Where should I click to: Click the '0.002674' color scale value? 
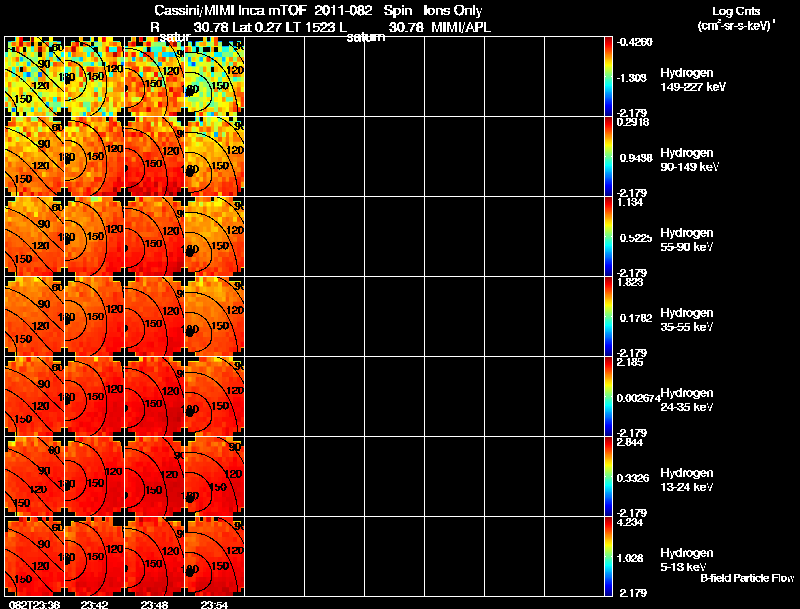click(x=638, y=398)
